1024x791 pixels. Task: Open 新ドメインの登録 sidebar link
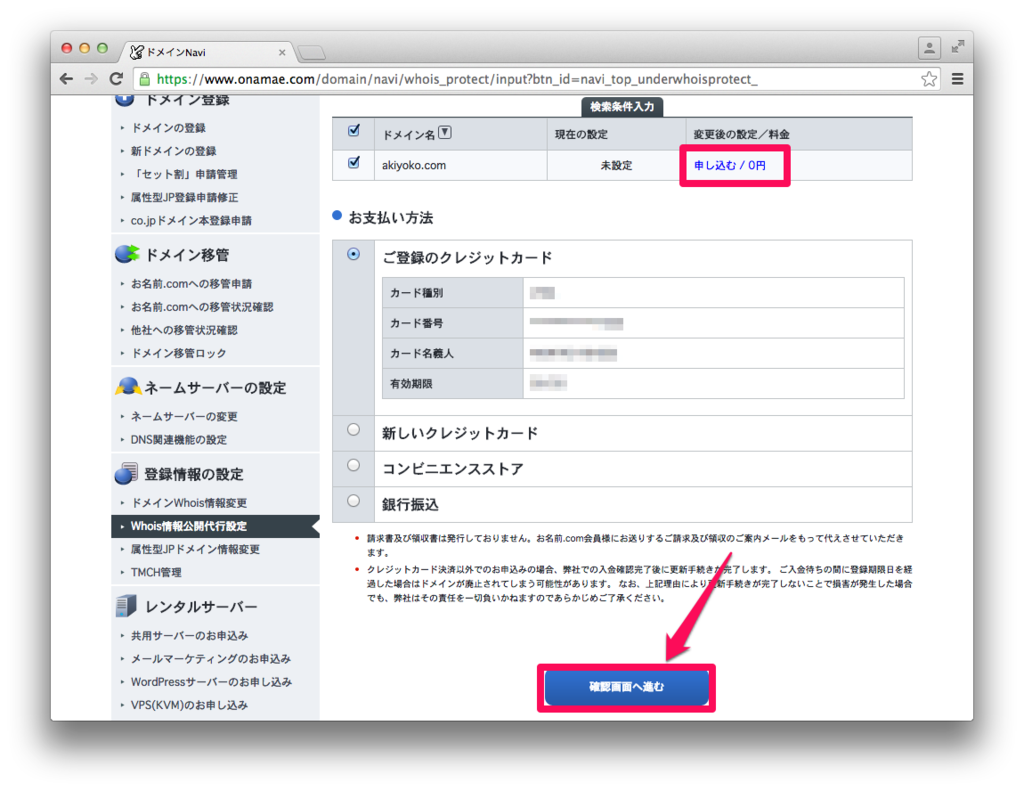(x=174, y=151)
